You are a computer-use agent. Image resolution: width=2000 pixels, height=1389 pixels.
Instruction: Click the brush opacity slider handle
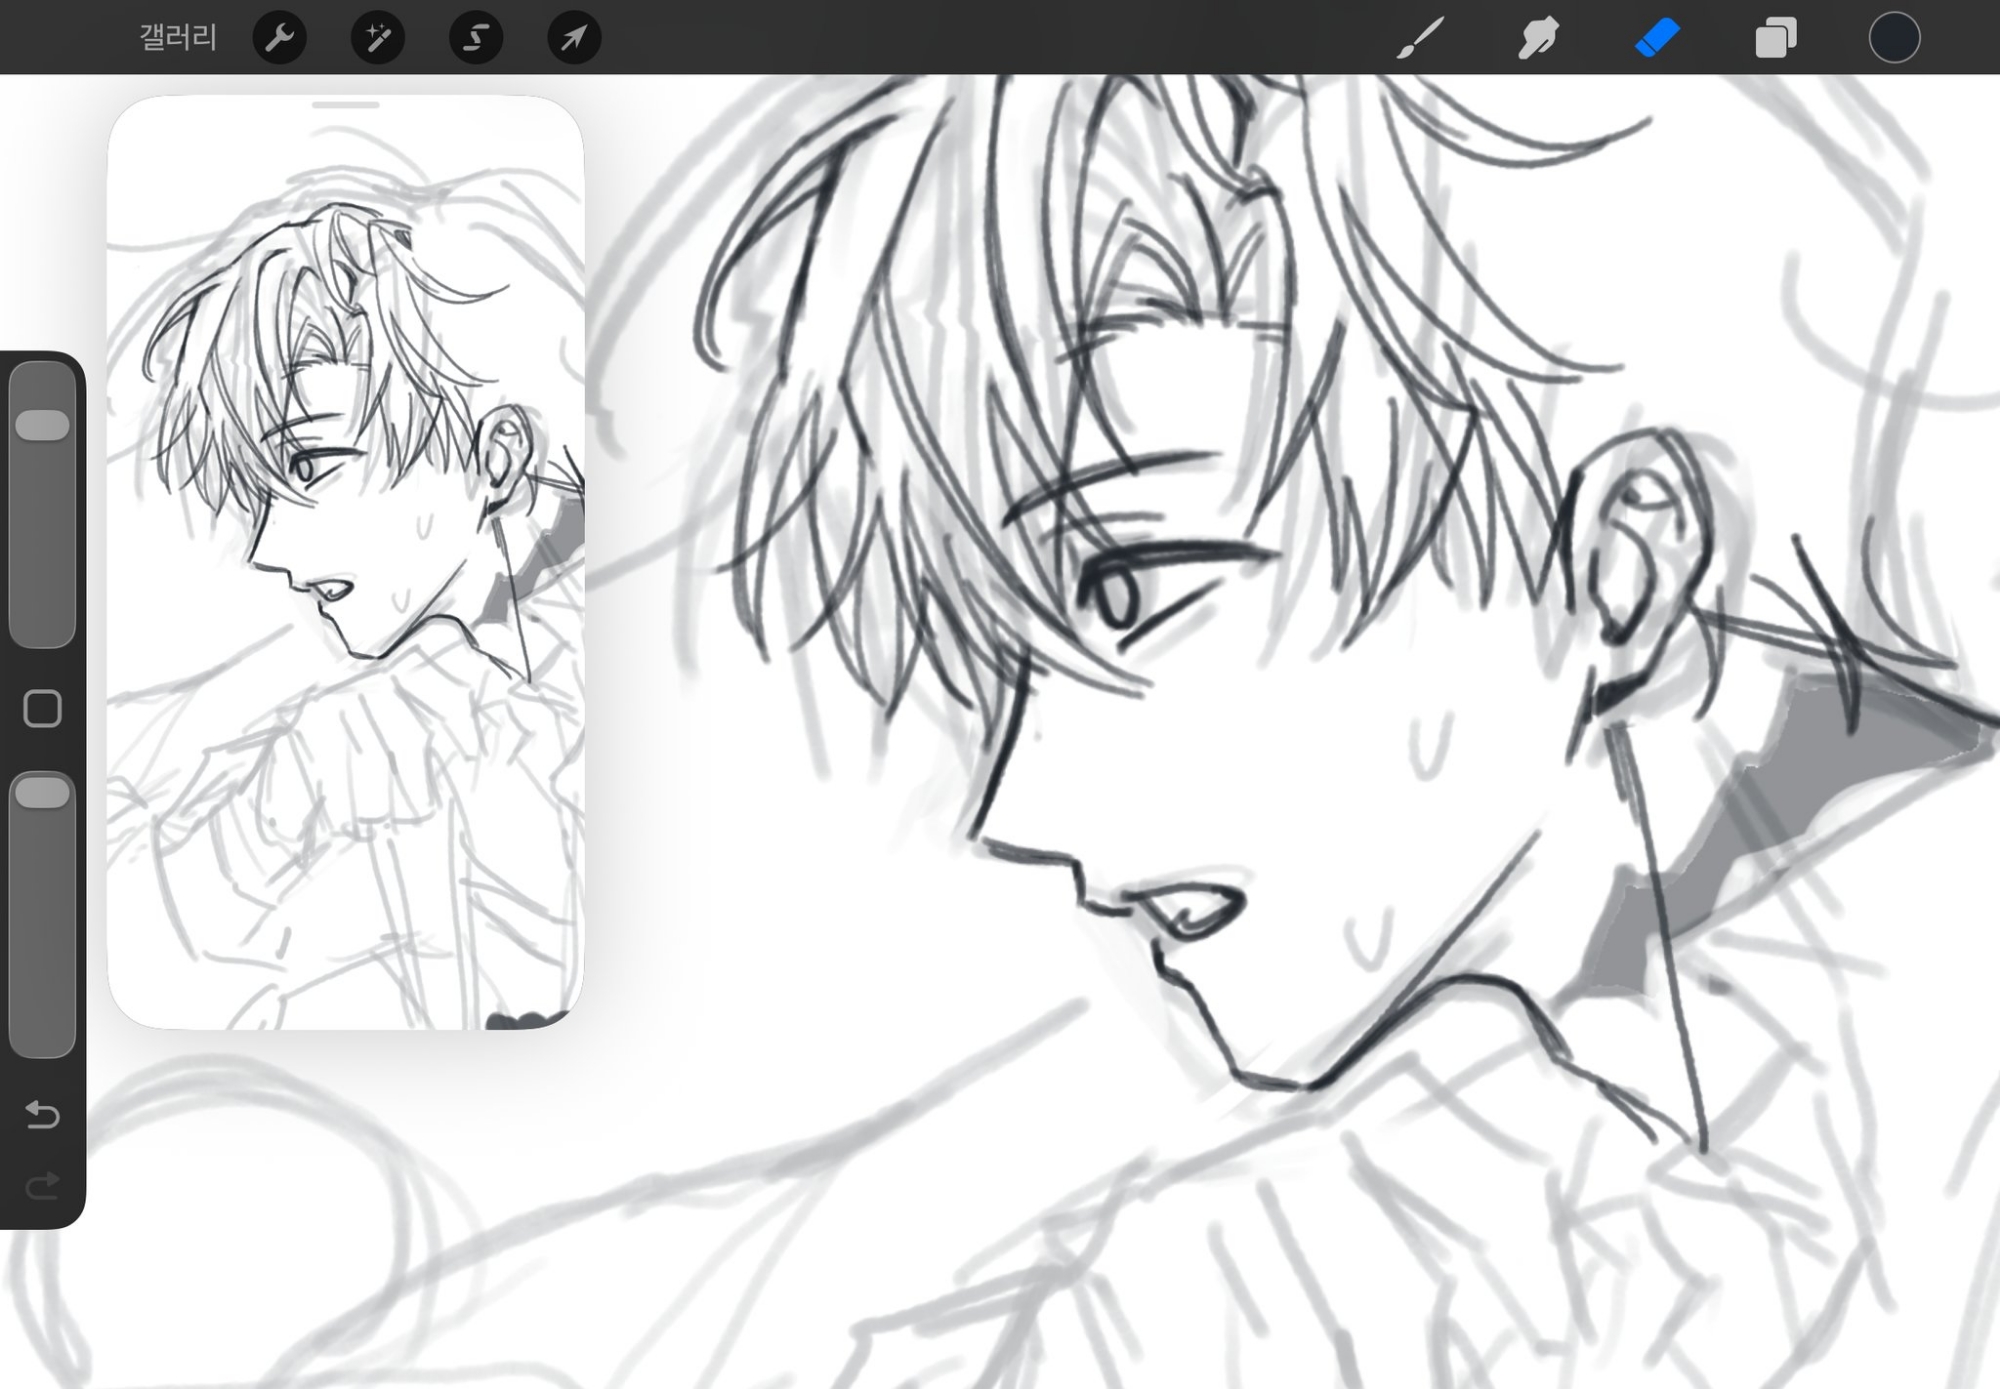[x=43, y=793]
